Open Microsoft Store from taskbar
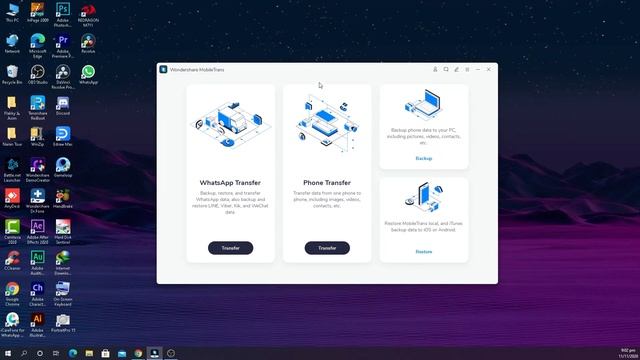Image resolution: width=640 pixels, height=360 pixels. coord(105,353)
